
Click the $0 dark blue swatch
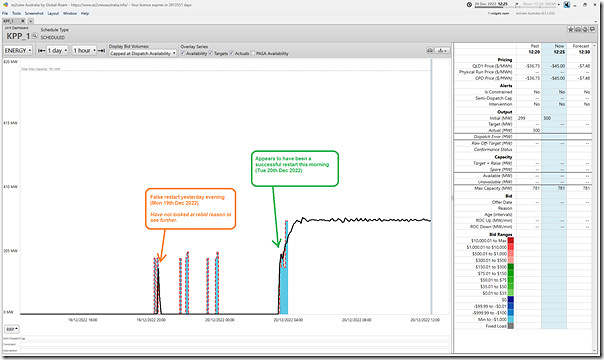(511, 300)
